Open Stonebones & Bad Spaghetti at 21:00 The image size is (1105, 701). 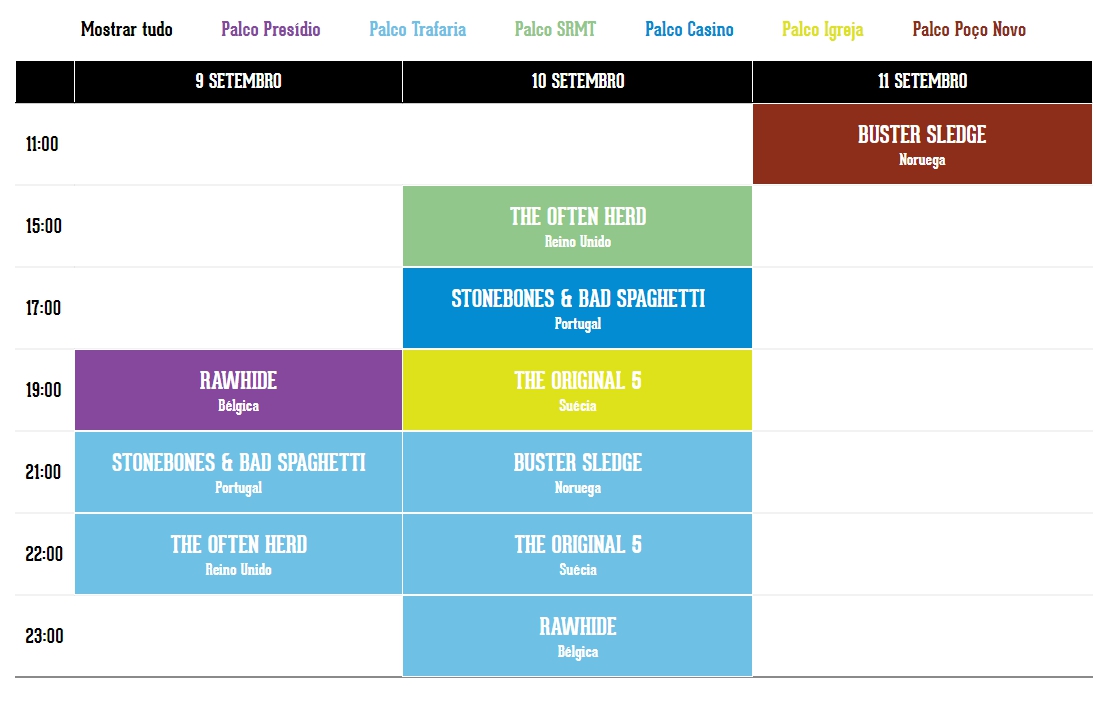click(238, 472)
